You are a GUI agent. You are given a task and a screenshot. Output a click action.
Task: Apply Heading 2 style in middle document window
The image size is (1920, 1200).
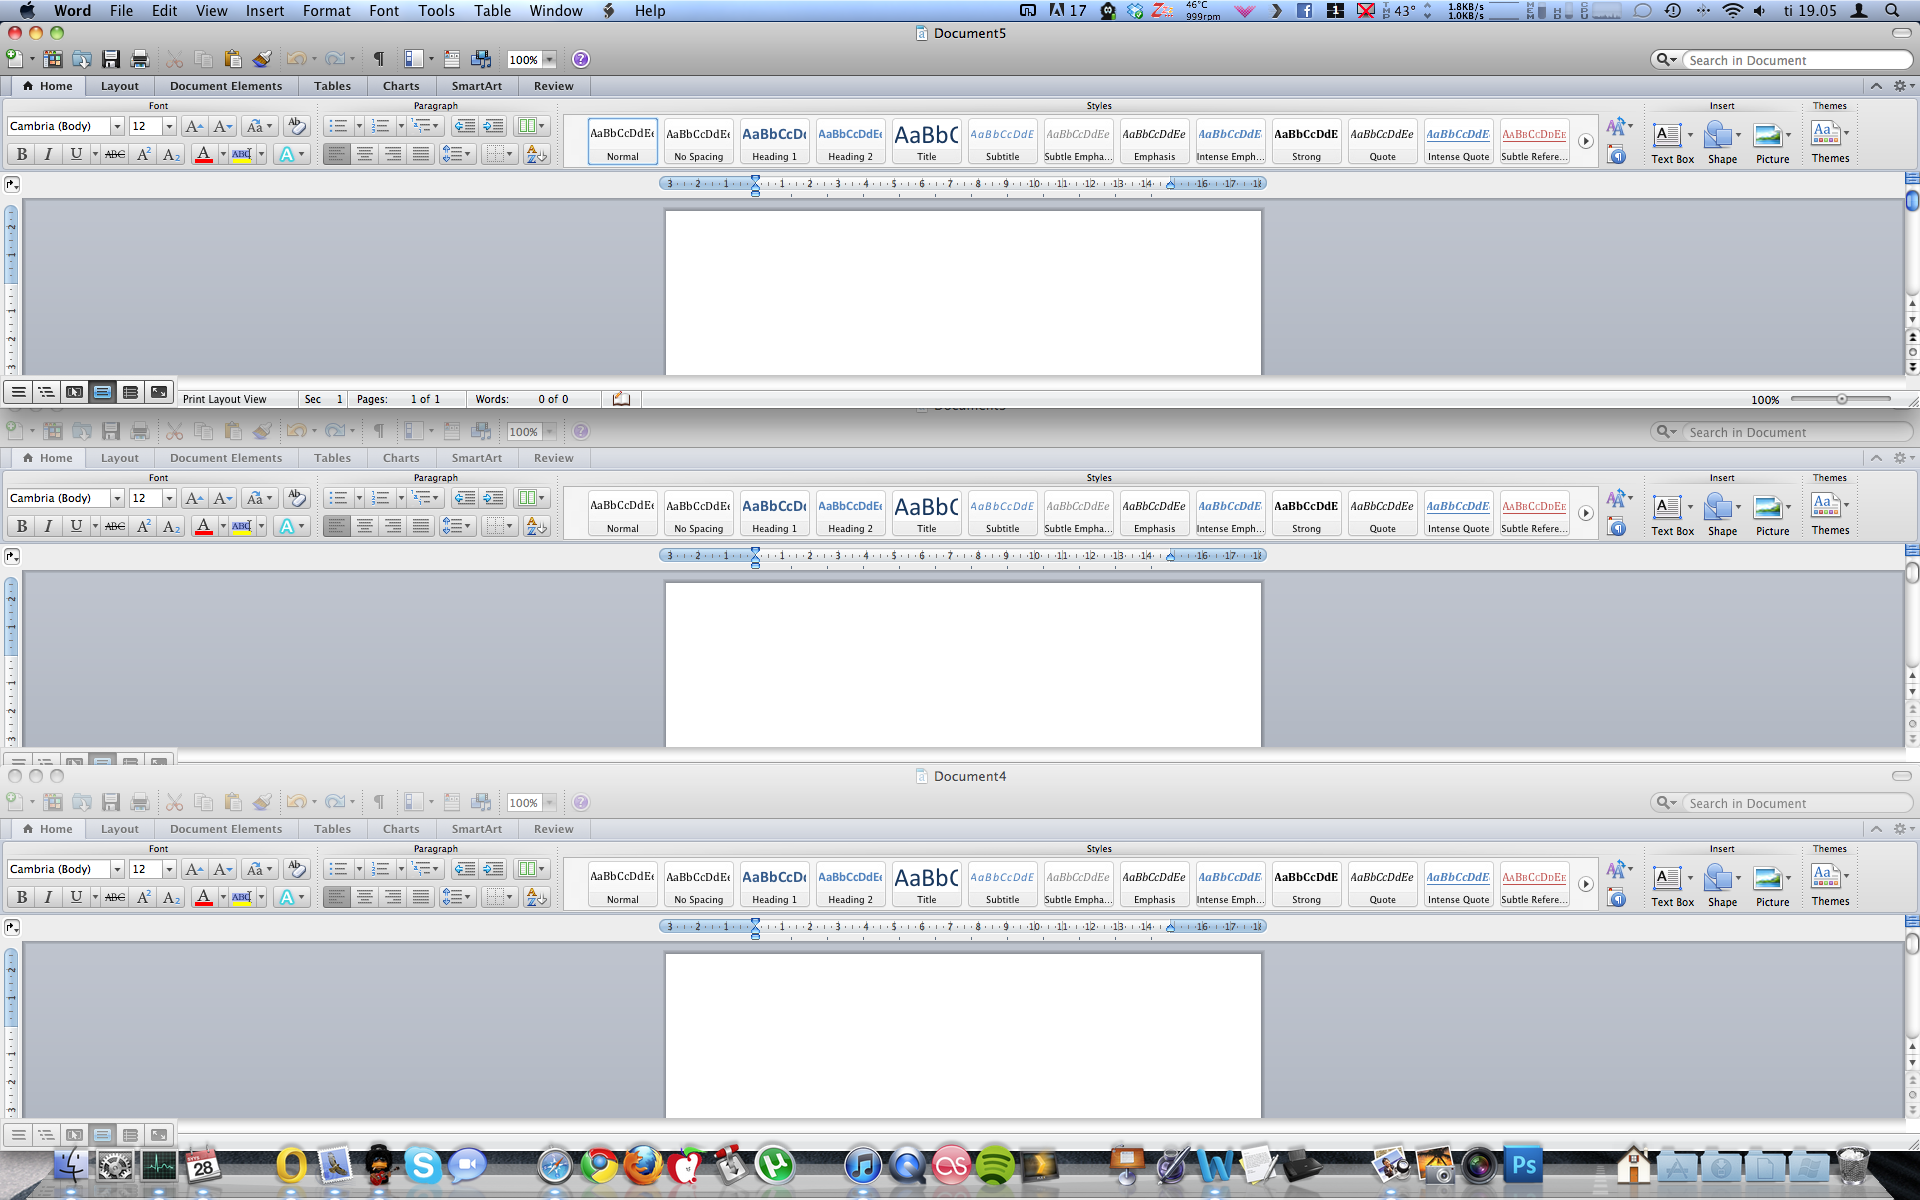pyautogui.click(x=850, y=514)
